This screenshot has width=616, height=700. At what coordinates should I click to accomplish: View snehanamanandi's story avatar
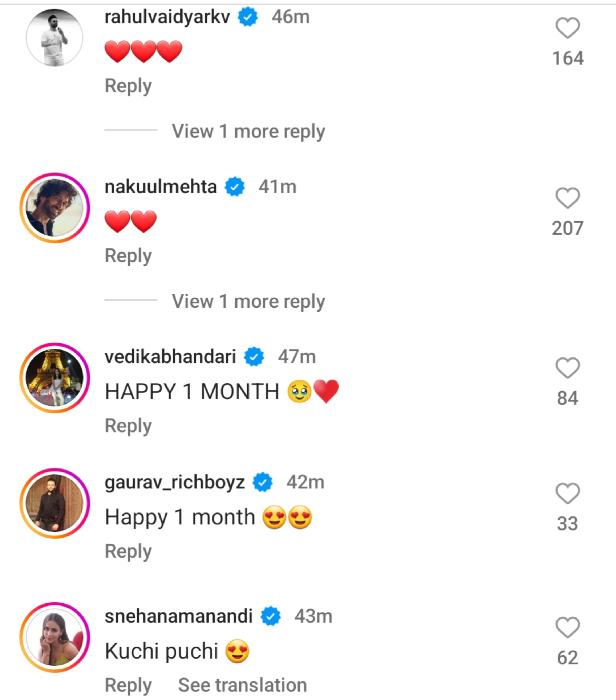(56, 638)
